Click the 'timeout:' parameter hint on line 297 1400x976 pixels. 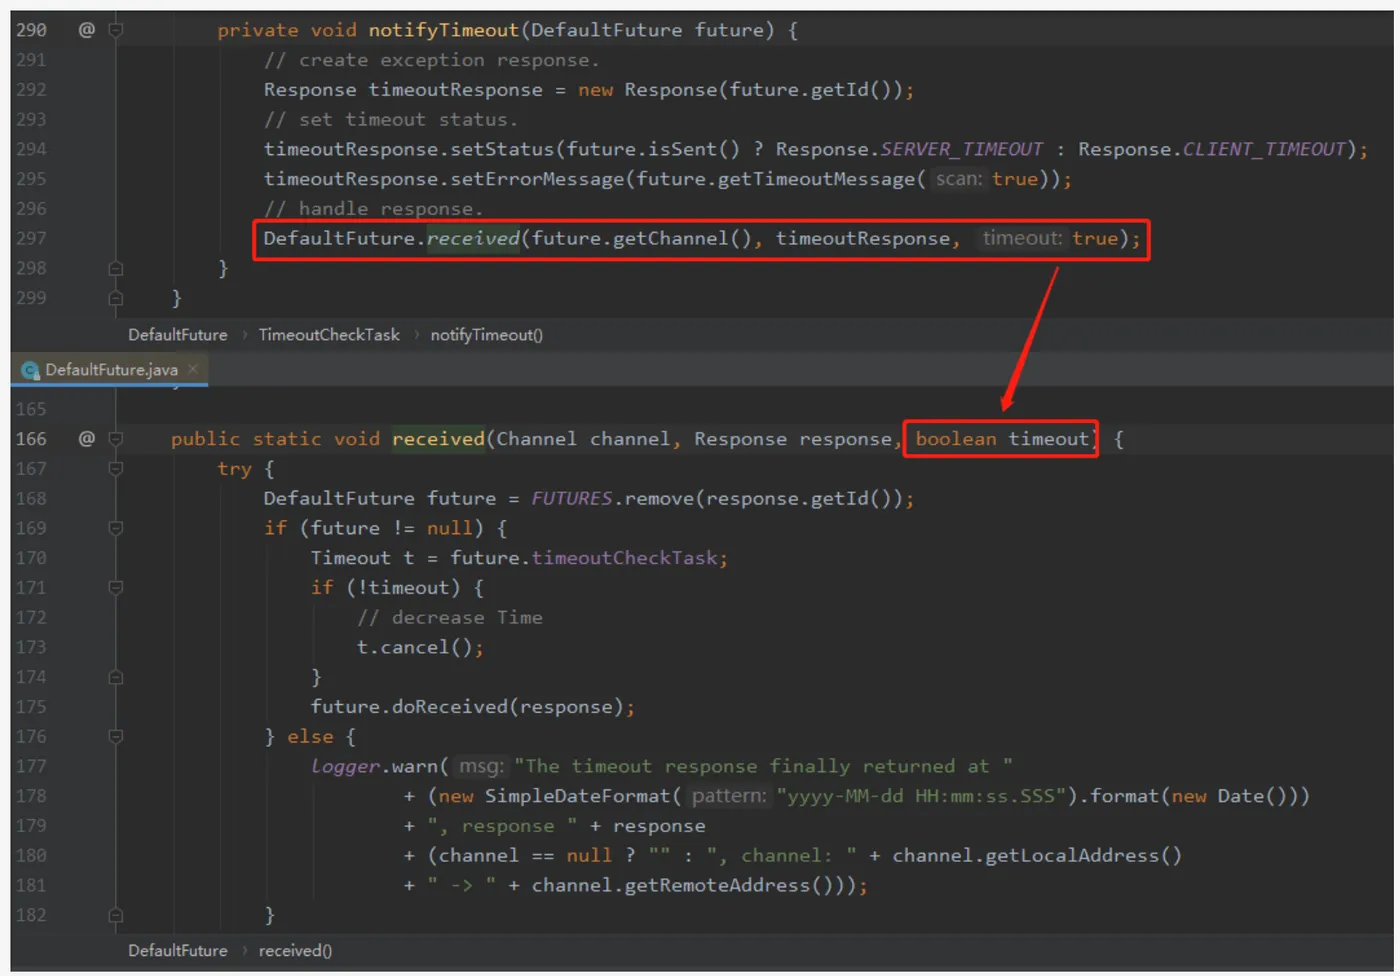(1022, 239)
